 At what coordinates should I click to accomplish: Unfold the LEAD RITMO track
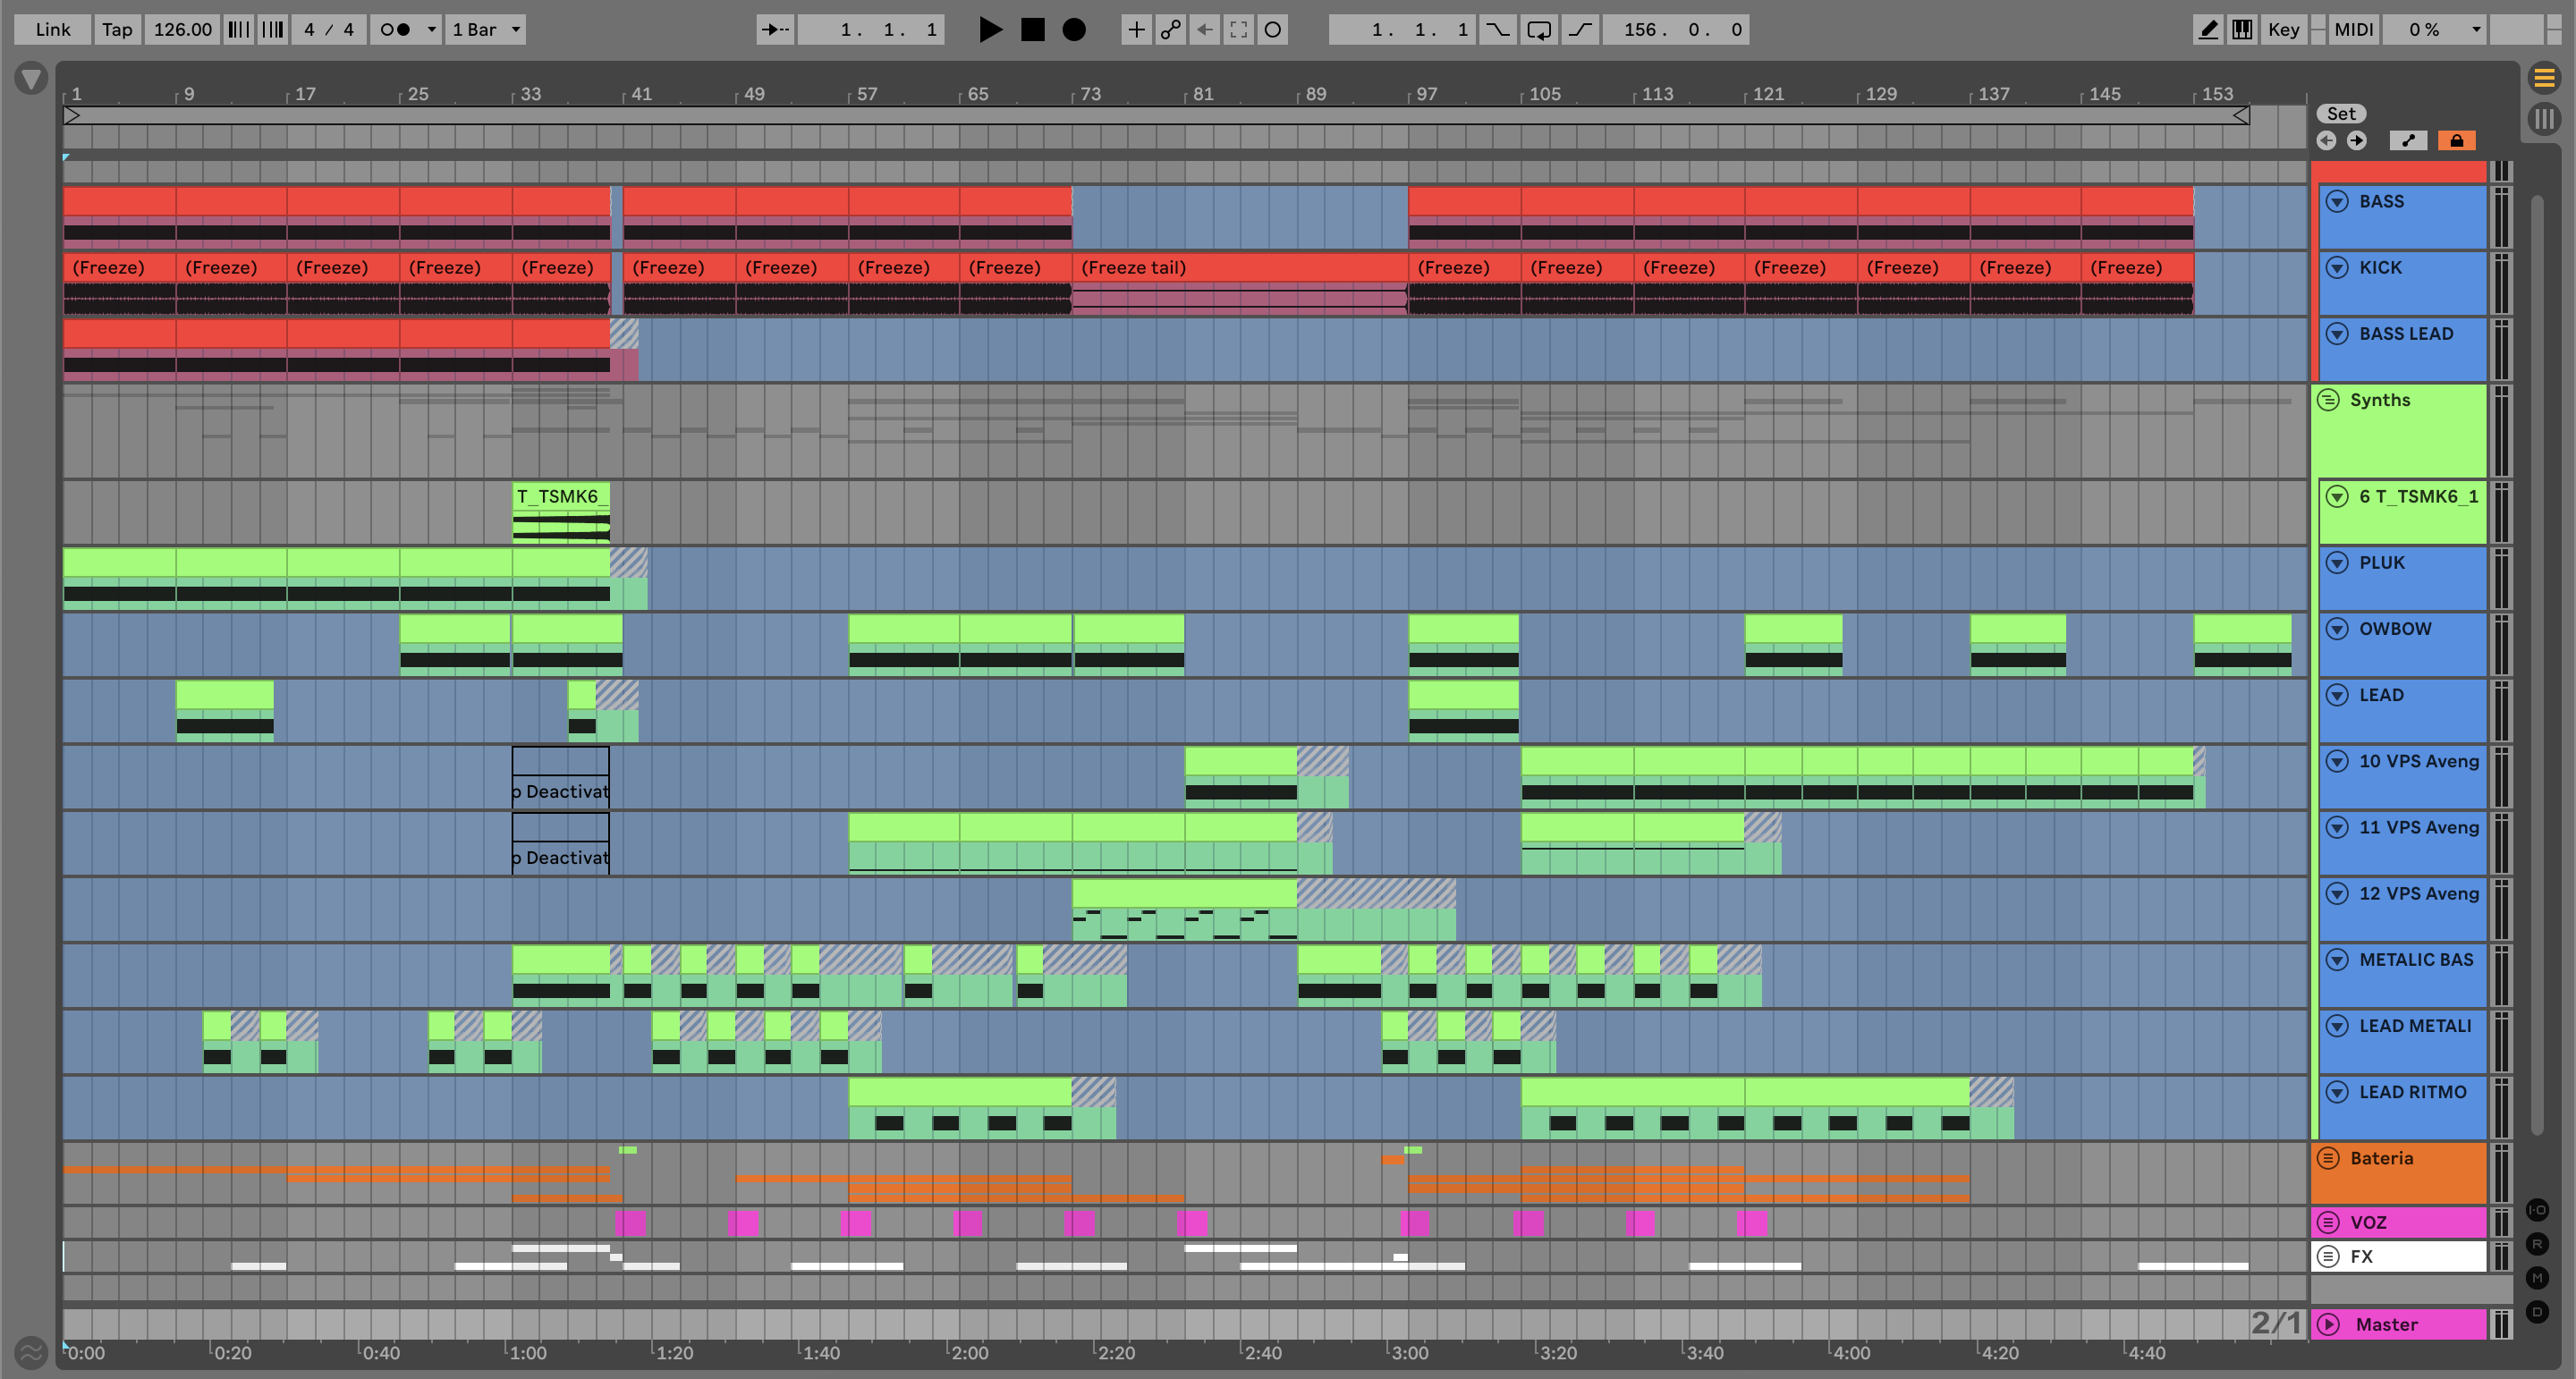(2337, 1091)
